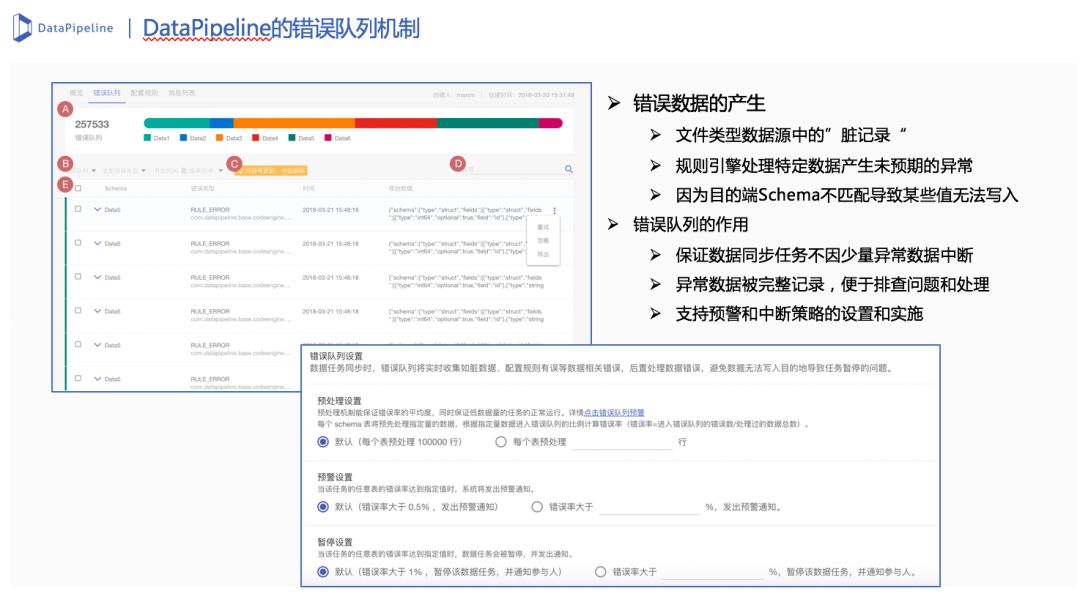Open the time range filter dropdown
The height and width of the screenshot is (602, 1080).
pyautogui.click(x=189, y=170)
